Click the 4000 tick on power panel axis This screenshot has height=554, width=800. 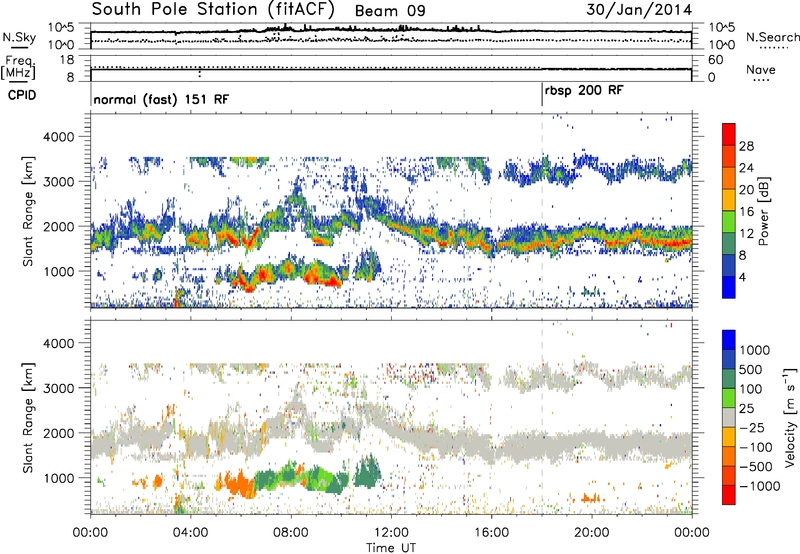[60, 137]
